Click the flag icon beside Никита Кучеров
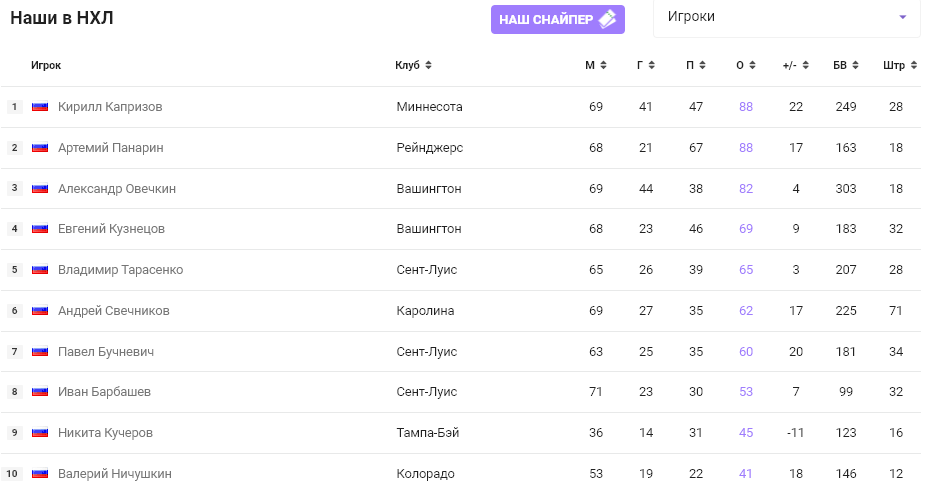Viewport: 927px width, 490px height. (40, 433)
